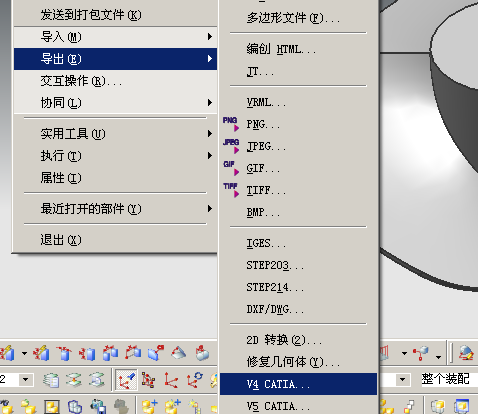Select the highlighted 导出 menu item
Screen dimensions: 478x414
[115, 59]
